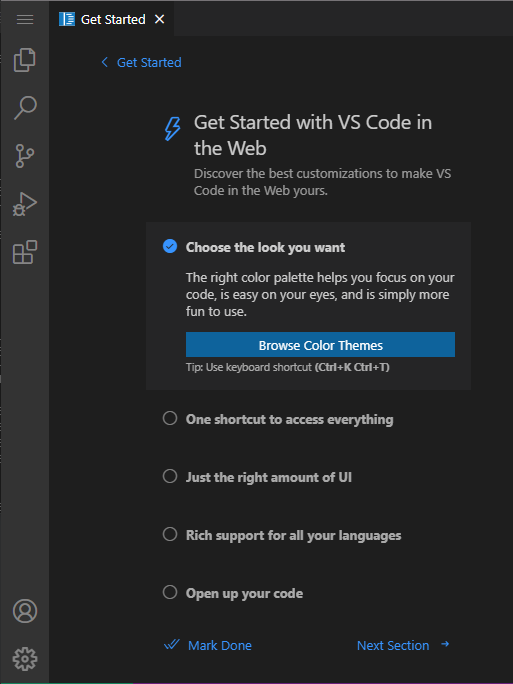Check off 'Just the right amount of UI'

point(170,476)
